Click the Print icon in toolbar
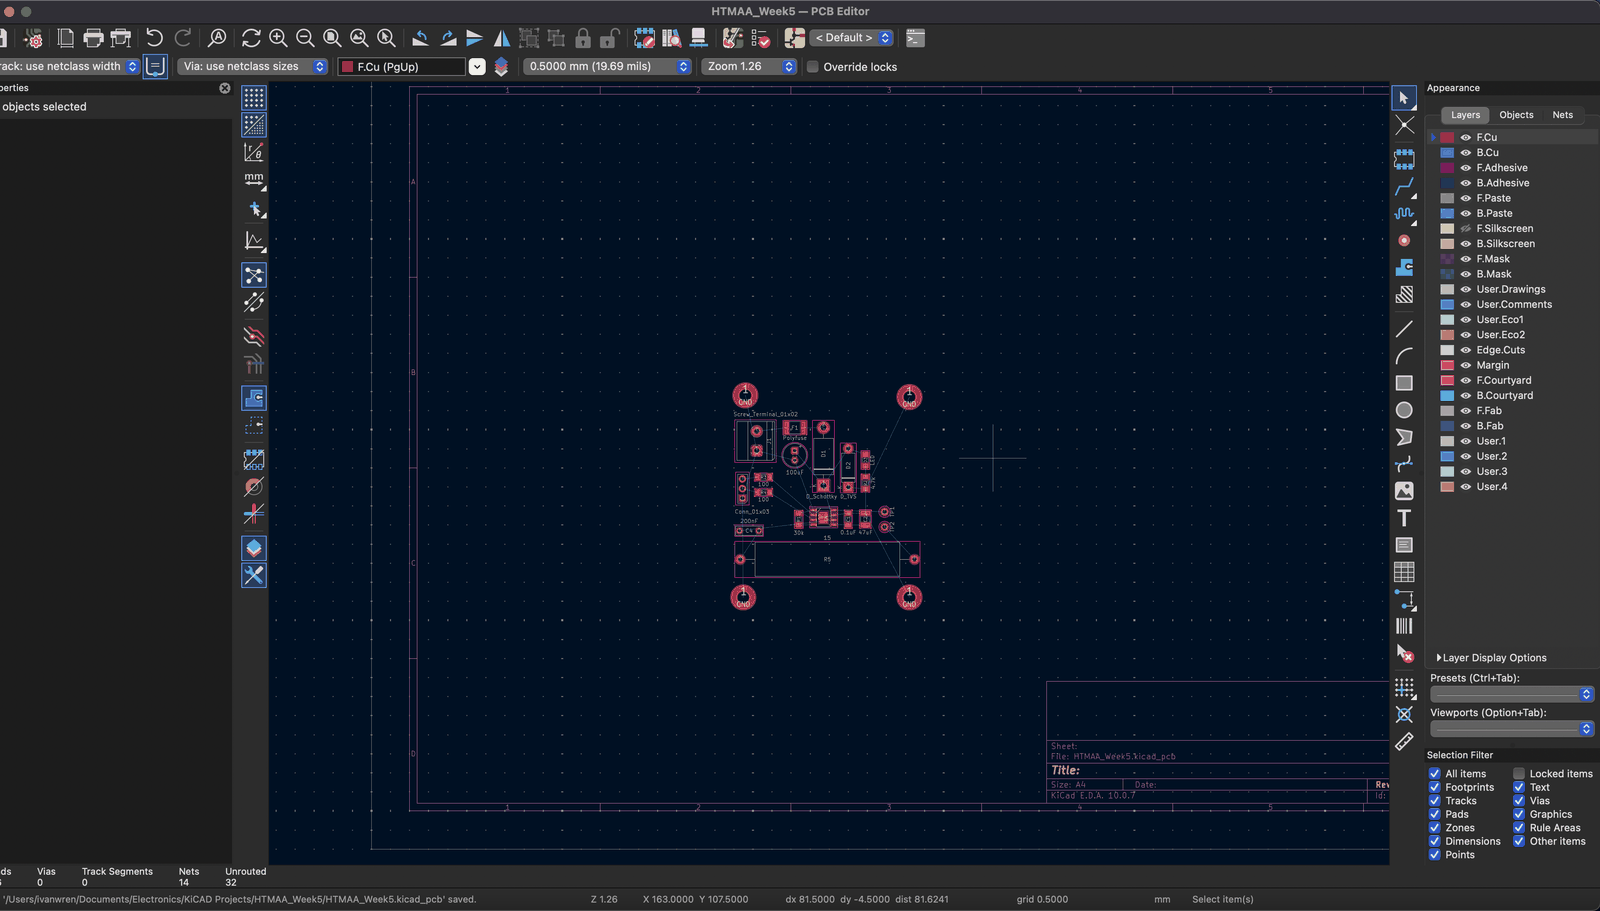 [93, 38]
